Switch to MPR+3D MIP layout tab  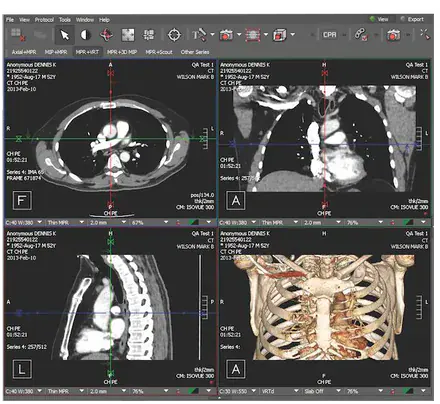tap(122, 52)
